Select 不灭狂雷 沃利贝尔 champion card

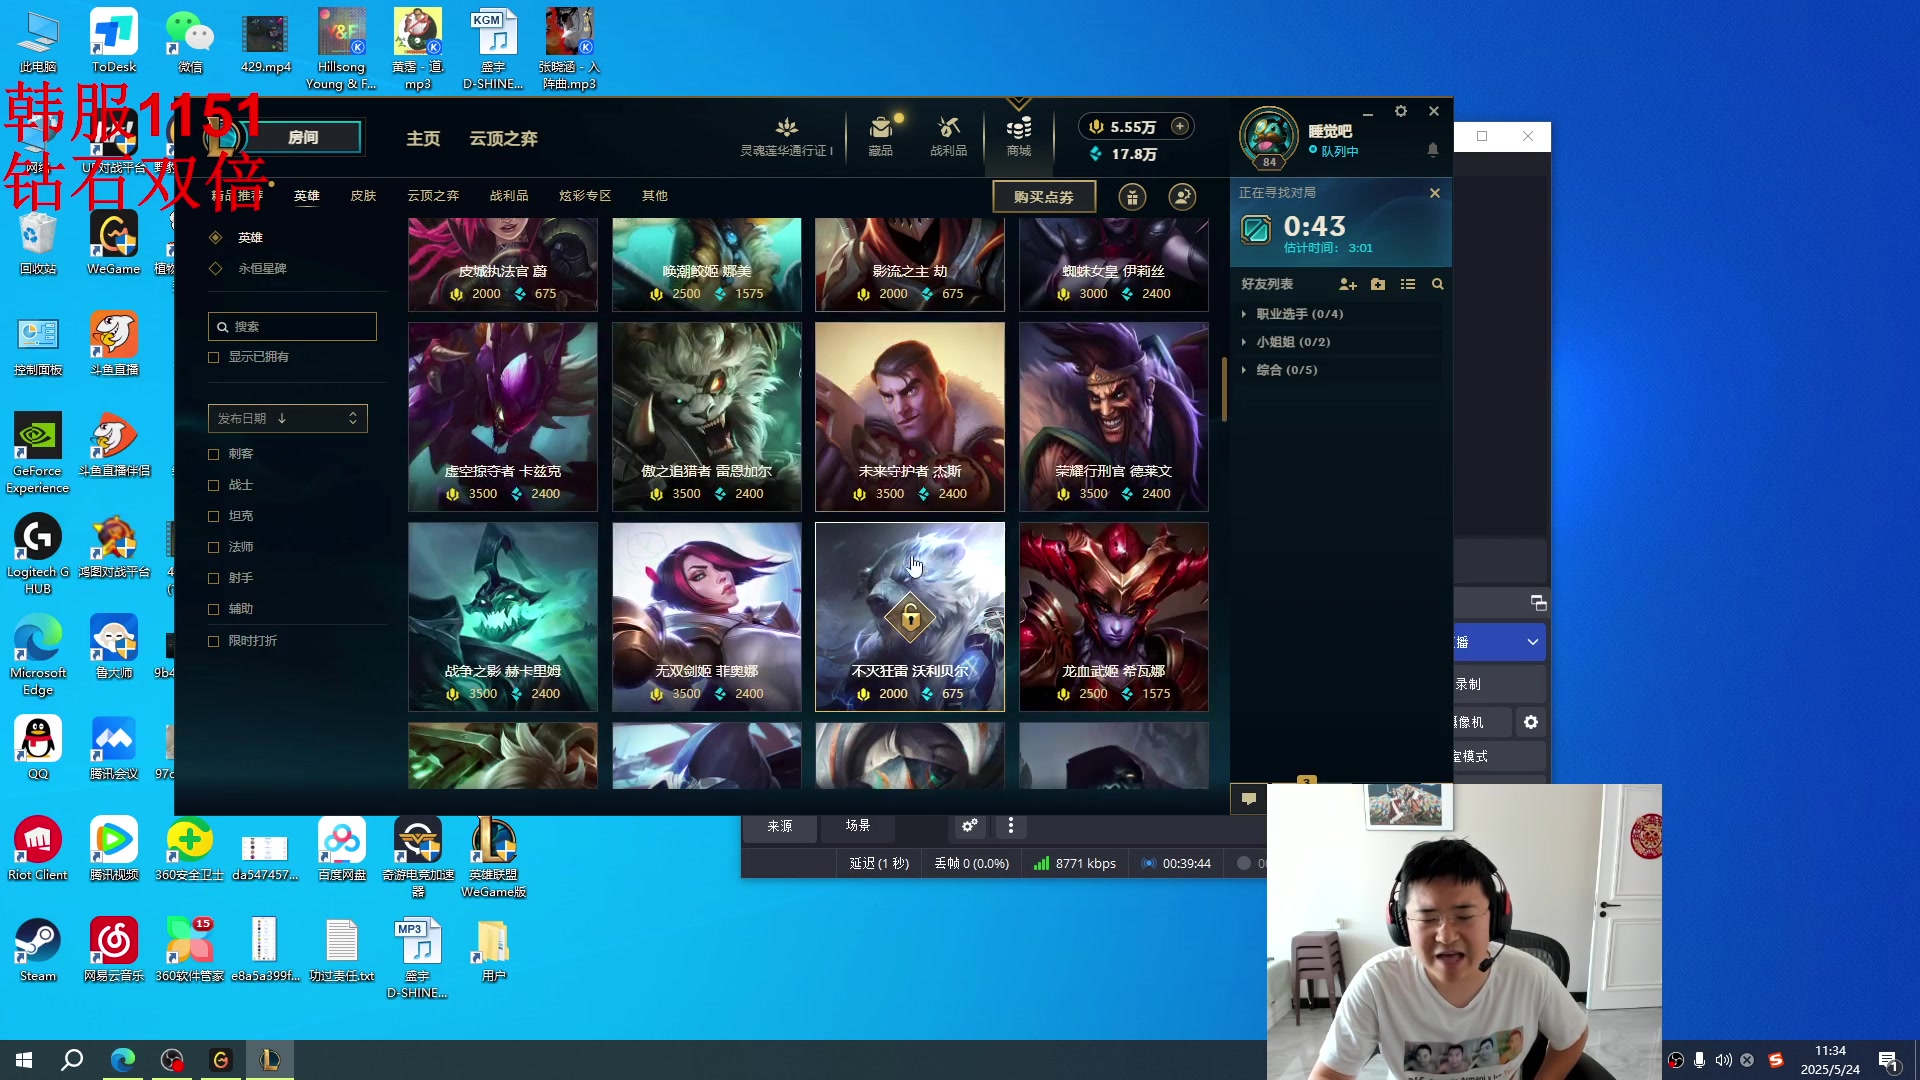pyautogui.click(x=910, y=617)
